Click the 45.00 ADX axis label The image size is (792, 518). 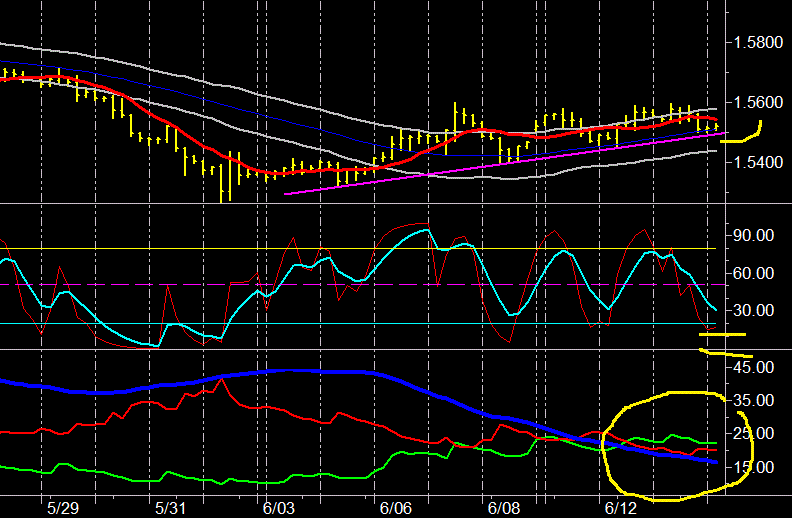pyautogui.click(x=754, y=367)
